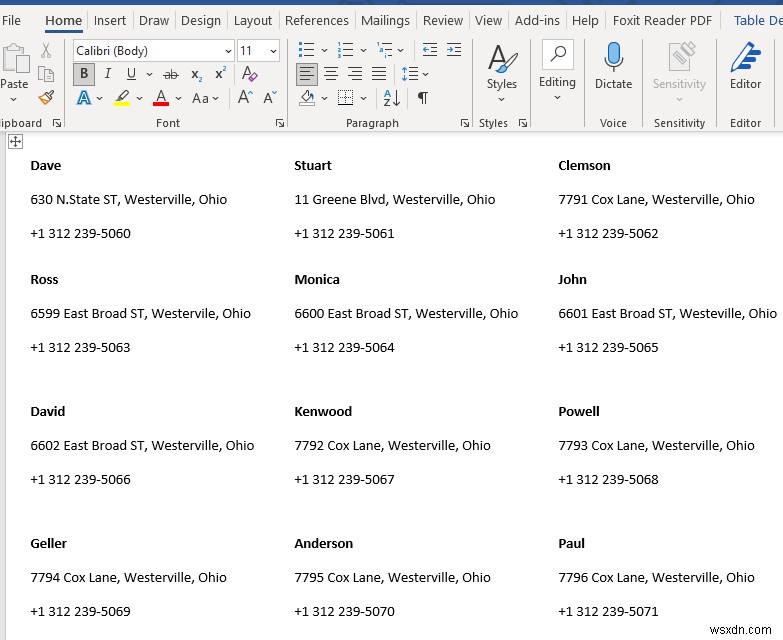Screen dimensions: 783x640
Task: Insert a numbered list
Action: (345, 50)
